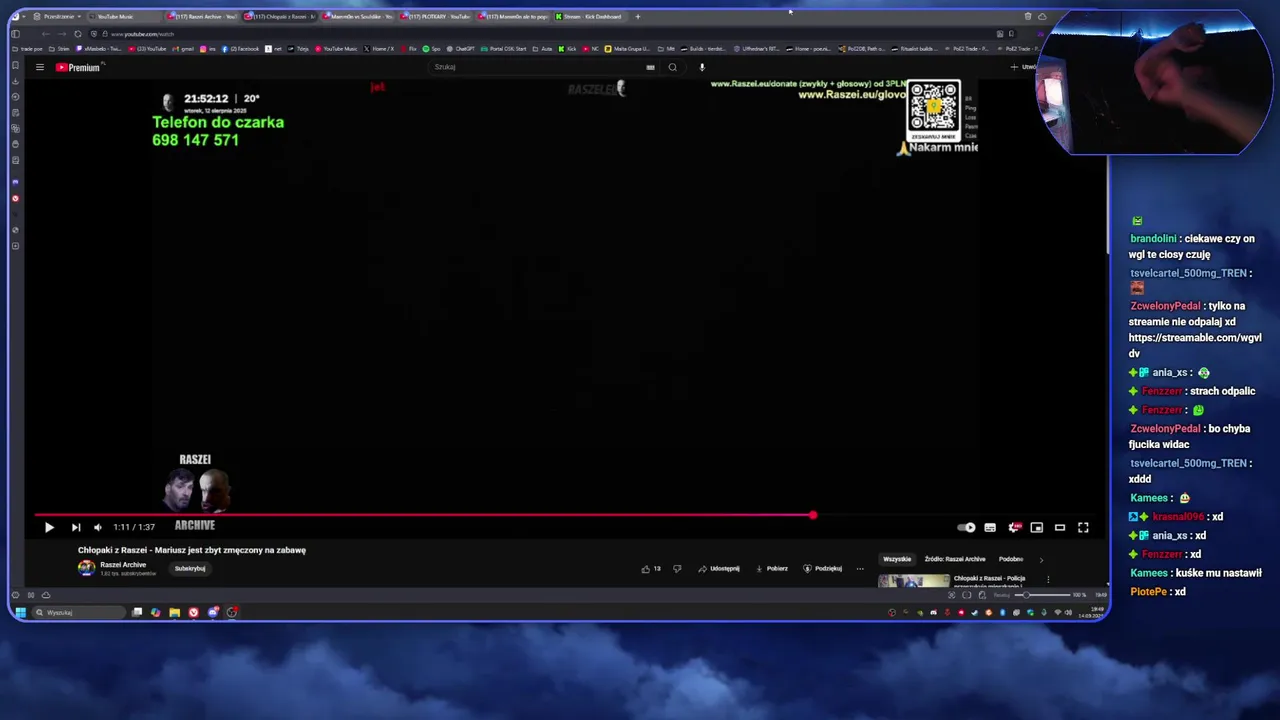The width and height of the screenshot is (1280, 720).
Task: Open the ChatGPT bookmark
Action: [460, 49]
